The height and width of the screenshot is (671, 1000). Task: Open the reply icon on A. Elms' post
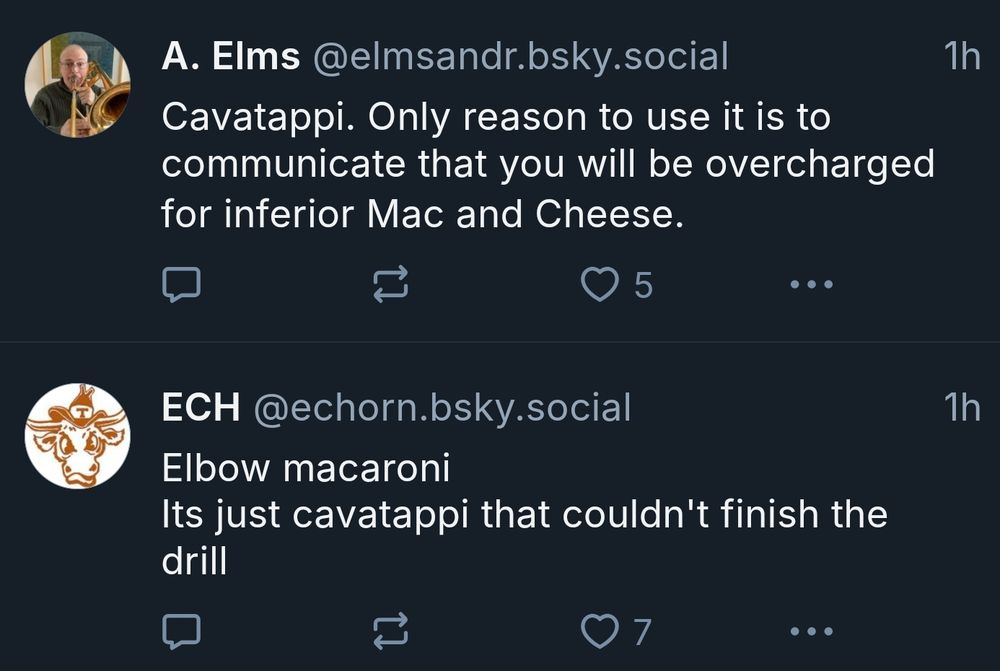click(182, 285)
